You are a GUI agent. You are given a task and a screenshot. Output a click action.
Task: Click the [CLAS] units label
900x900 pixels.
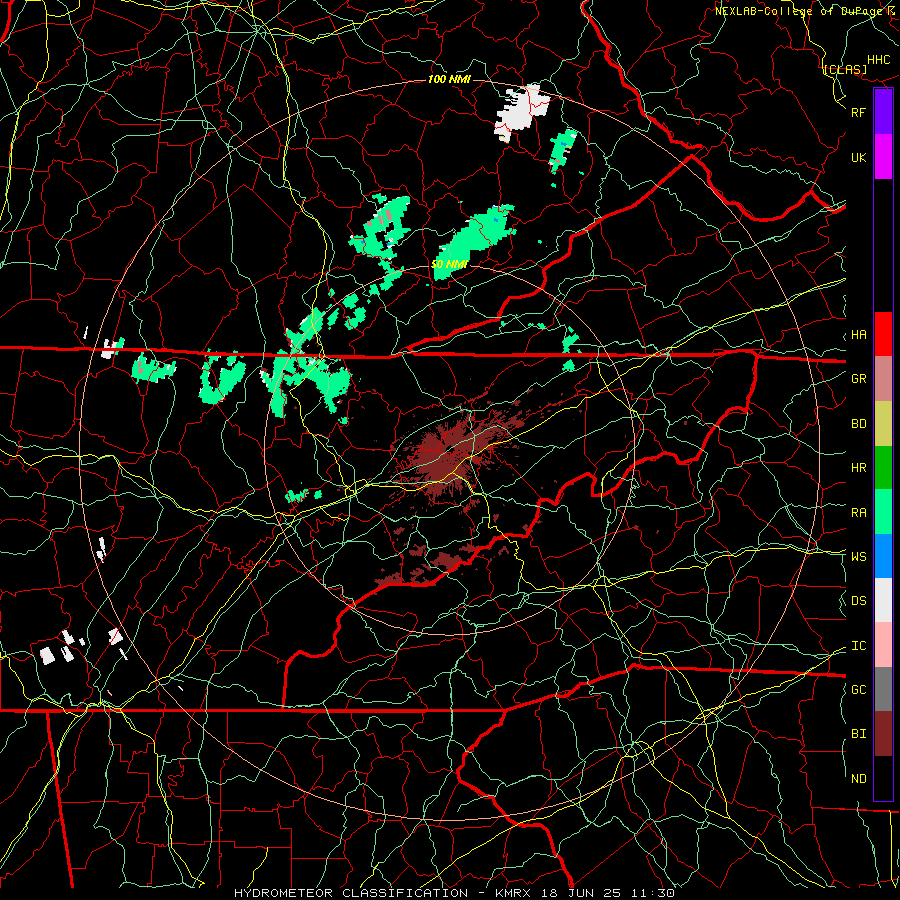coord(845,70)
